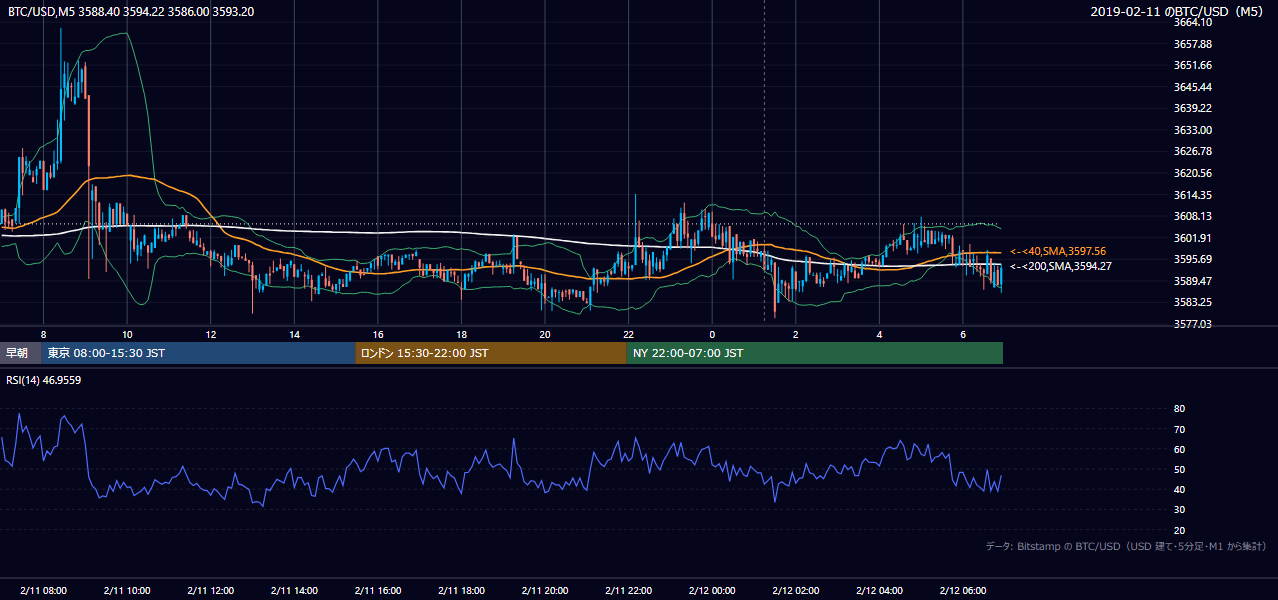Click price axis value 3589.47
1278x600 pixels.
coord(1192,281)
